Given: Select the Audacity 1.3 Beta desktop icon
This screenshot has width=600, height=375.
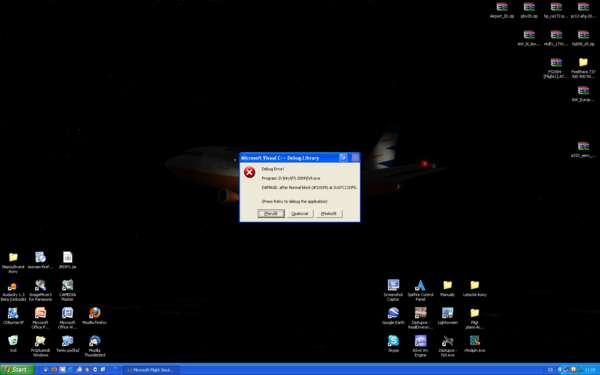Looking at the screenshot, I should tap(13, 290).
